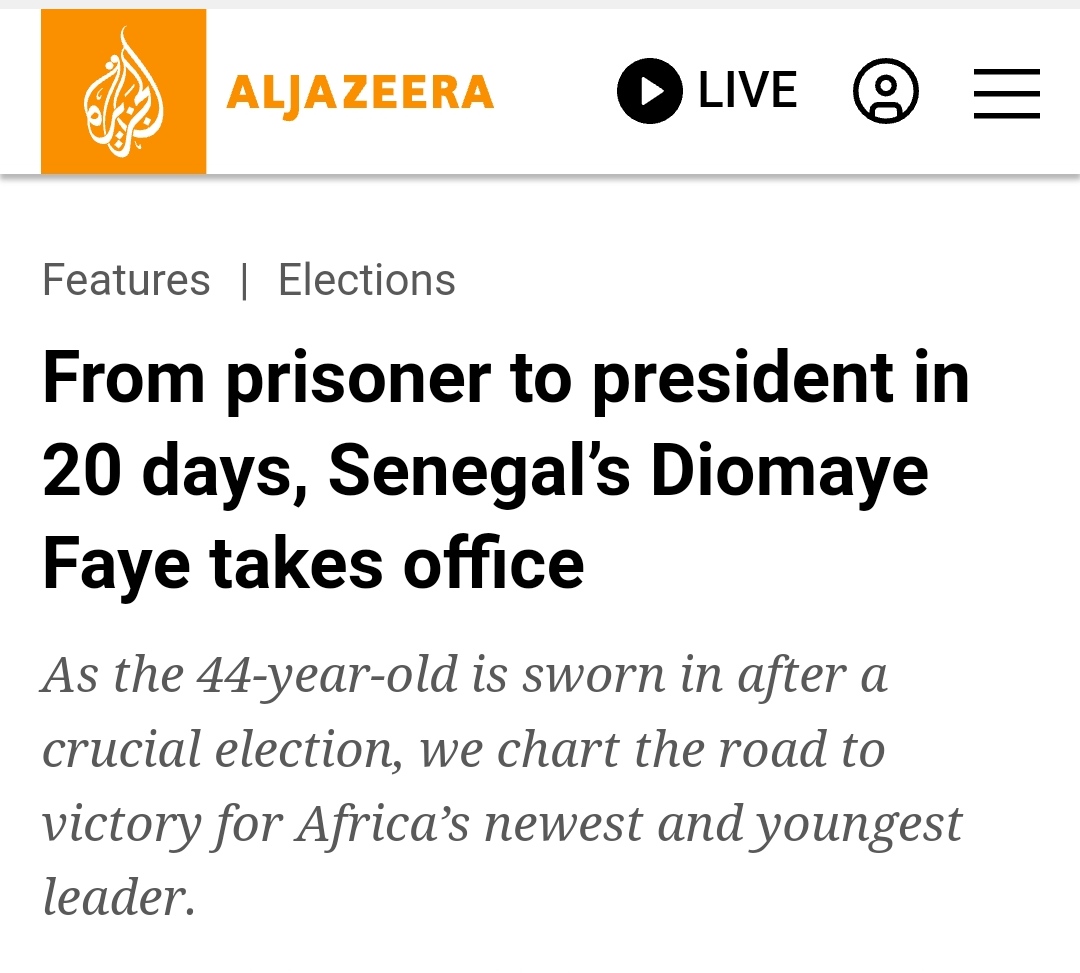Click the top bar of the hamburger icon

(1006, 71)
